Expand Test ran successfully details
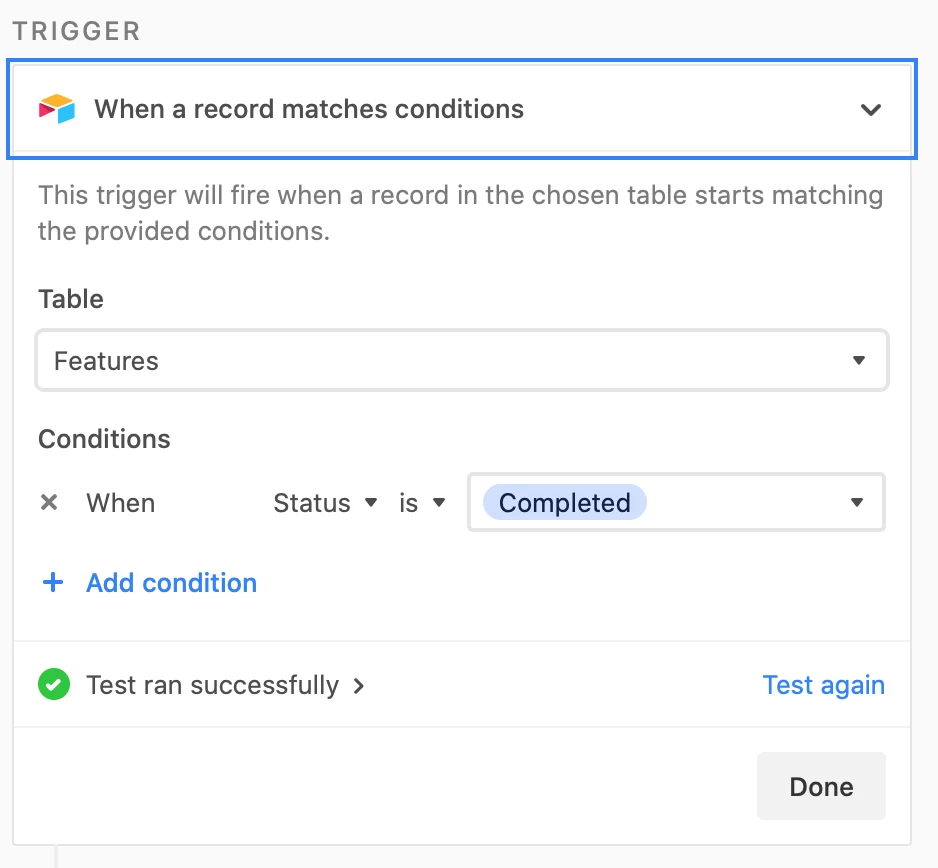Screen dimensions: 938x868 tap(212, 685)
